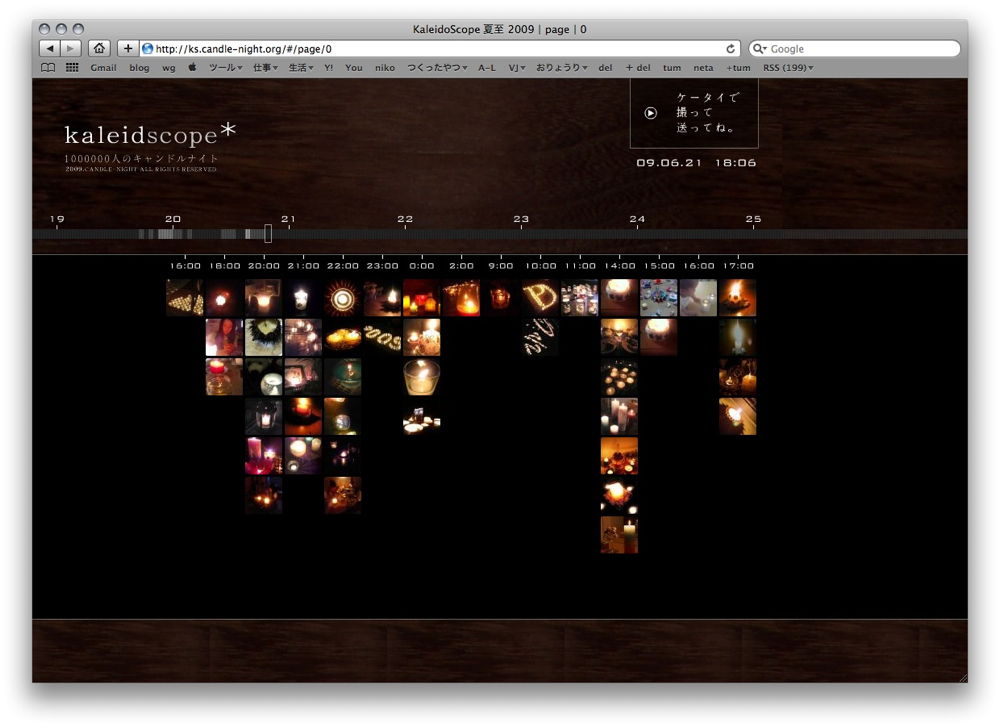Click the 22:00 column header
Screen dimensions: 1000x727
(x=343, y=266)
